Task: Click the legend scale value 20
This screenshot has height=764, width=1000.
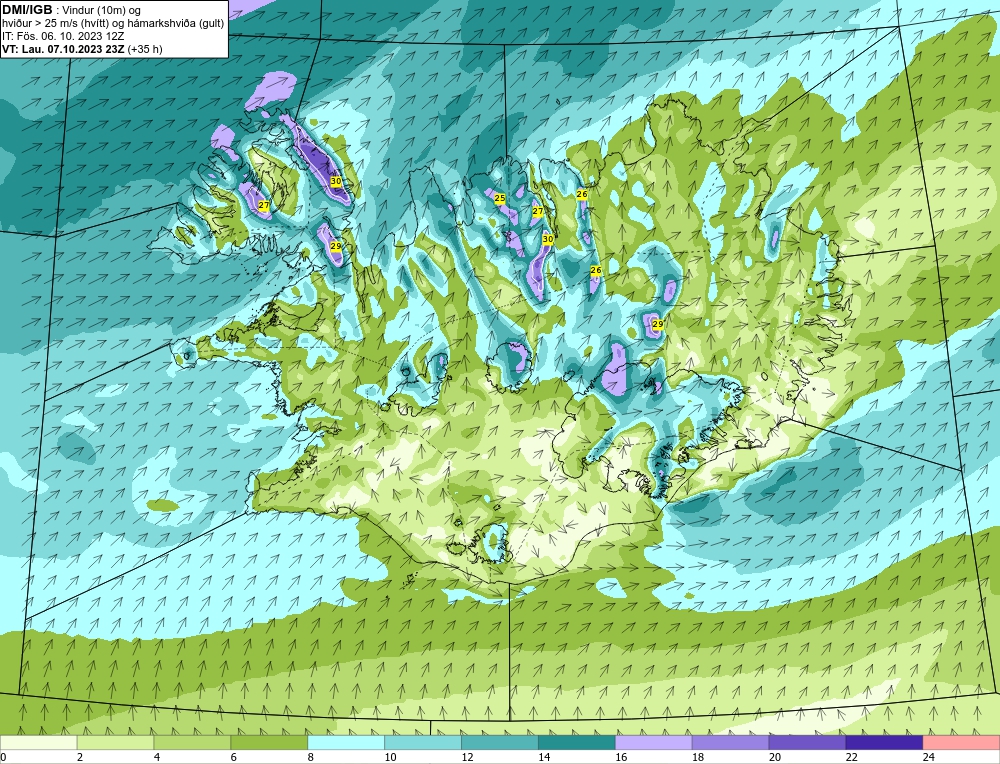Action: 775,757
